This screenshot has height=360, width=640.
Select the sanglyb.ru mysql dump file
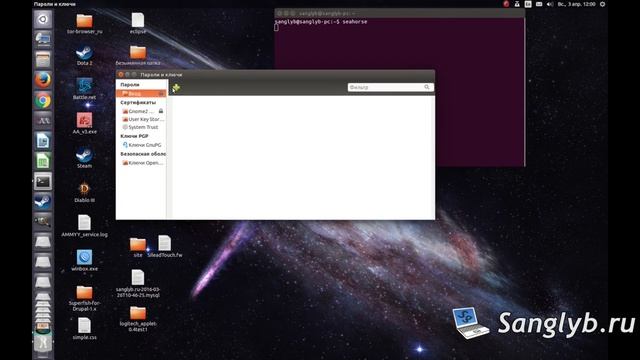138,284
